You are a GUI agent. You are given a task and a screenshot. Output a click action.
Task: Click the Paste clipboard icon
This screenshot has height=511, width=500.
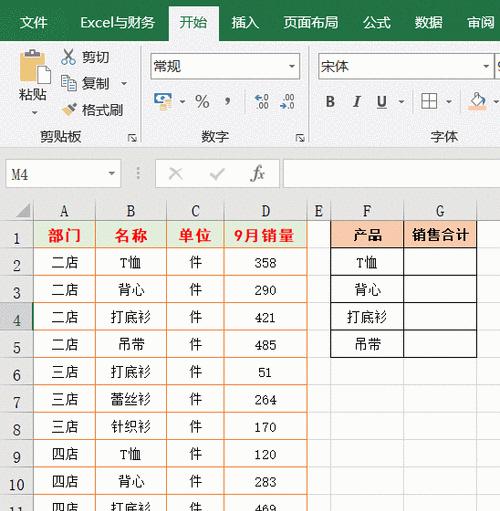coord(35,67)
